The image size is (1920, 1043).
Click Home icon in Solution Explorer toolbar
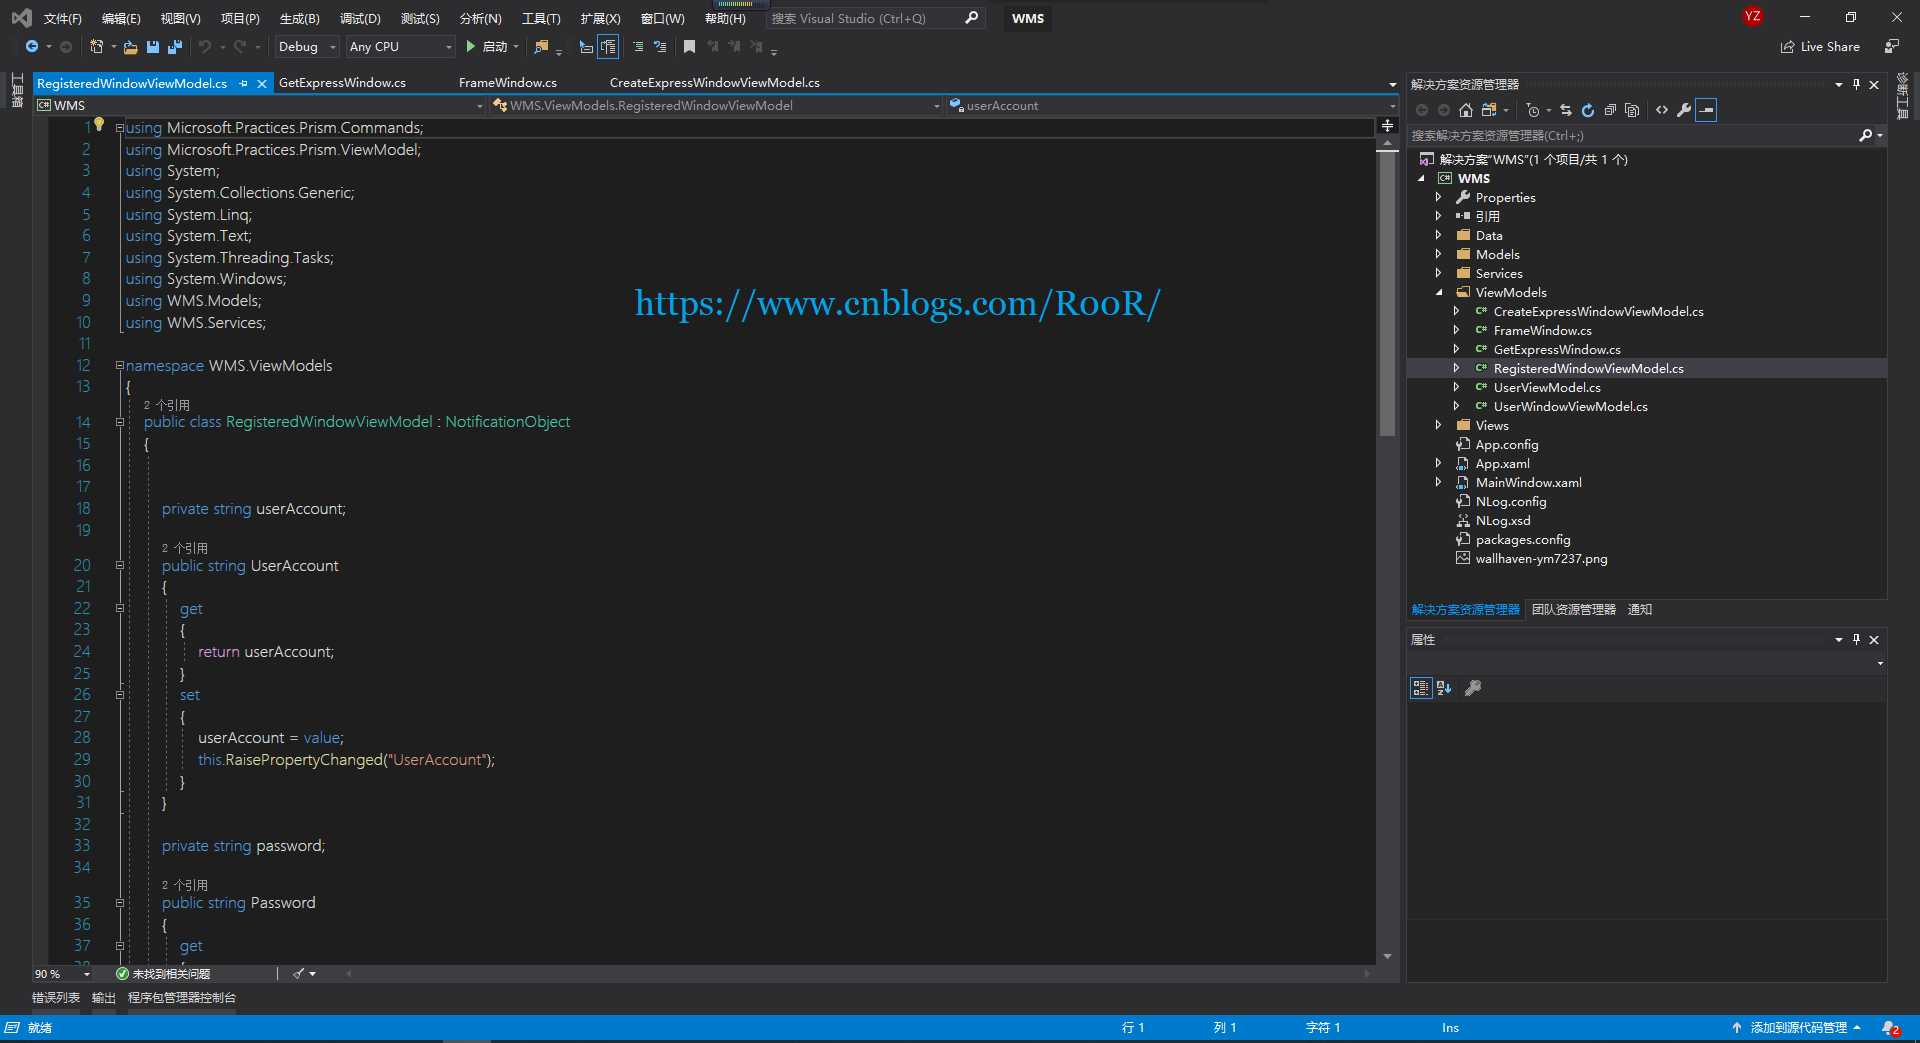1466,110
